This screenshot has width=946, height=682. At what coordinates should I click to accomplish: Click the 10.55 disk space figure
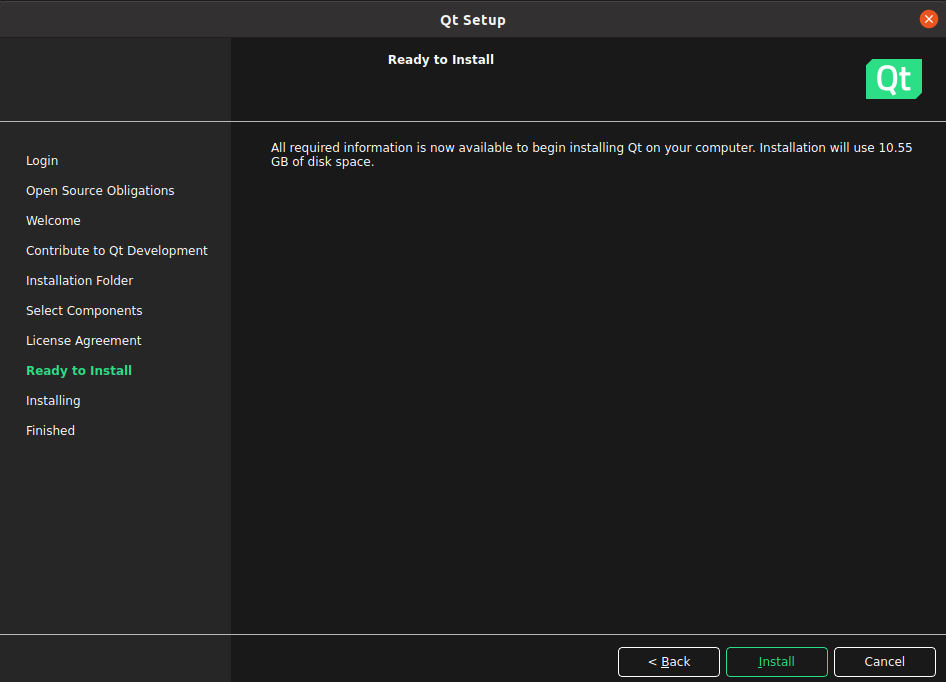click(x=895, y=148)
